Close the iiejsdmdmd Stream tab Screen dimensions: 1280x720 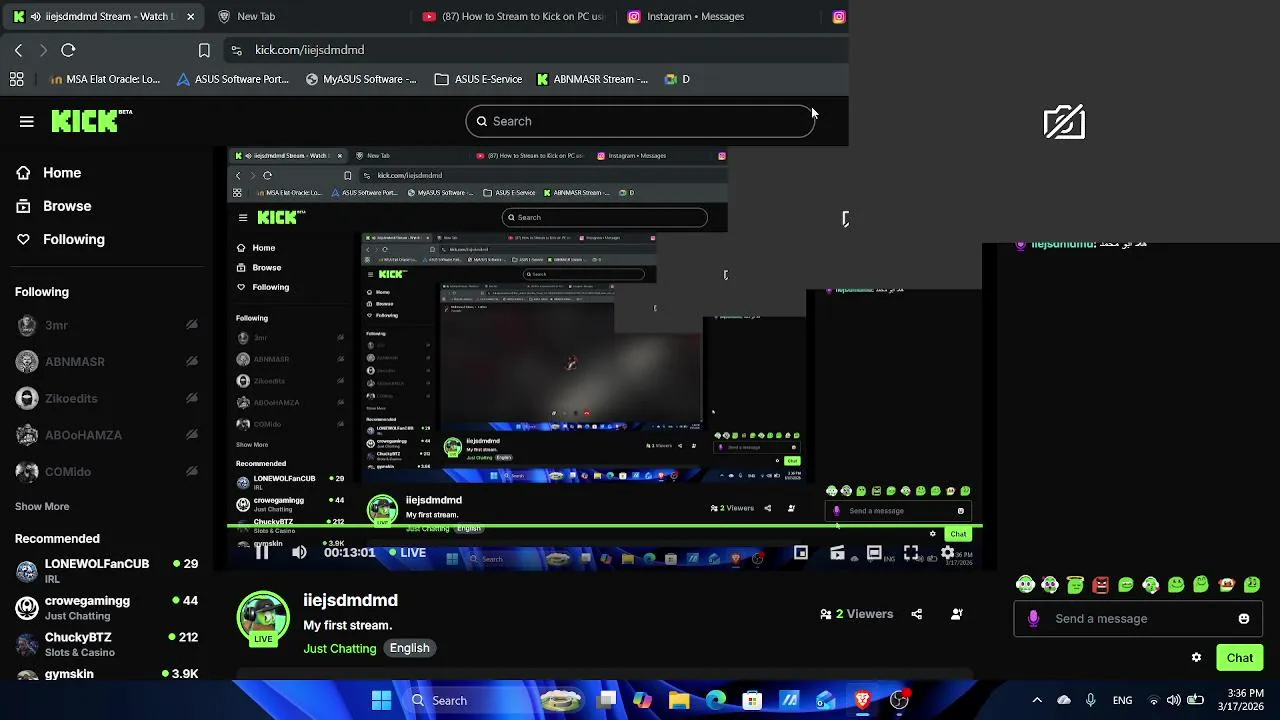(x=190, y=16)
